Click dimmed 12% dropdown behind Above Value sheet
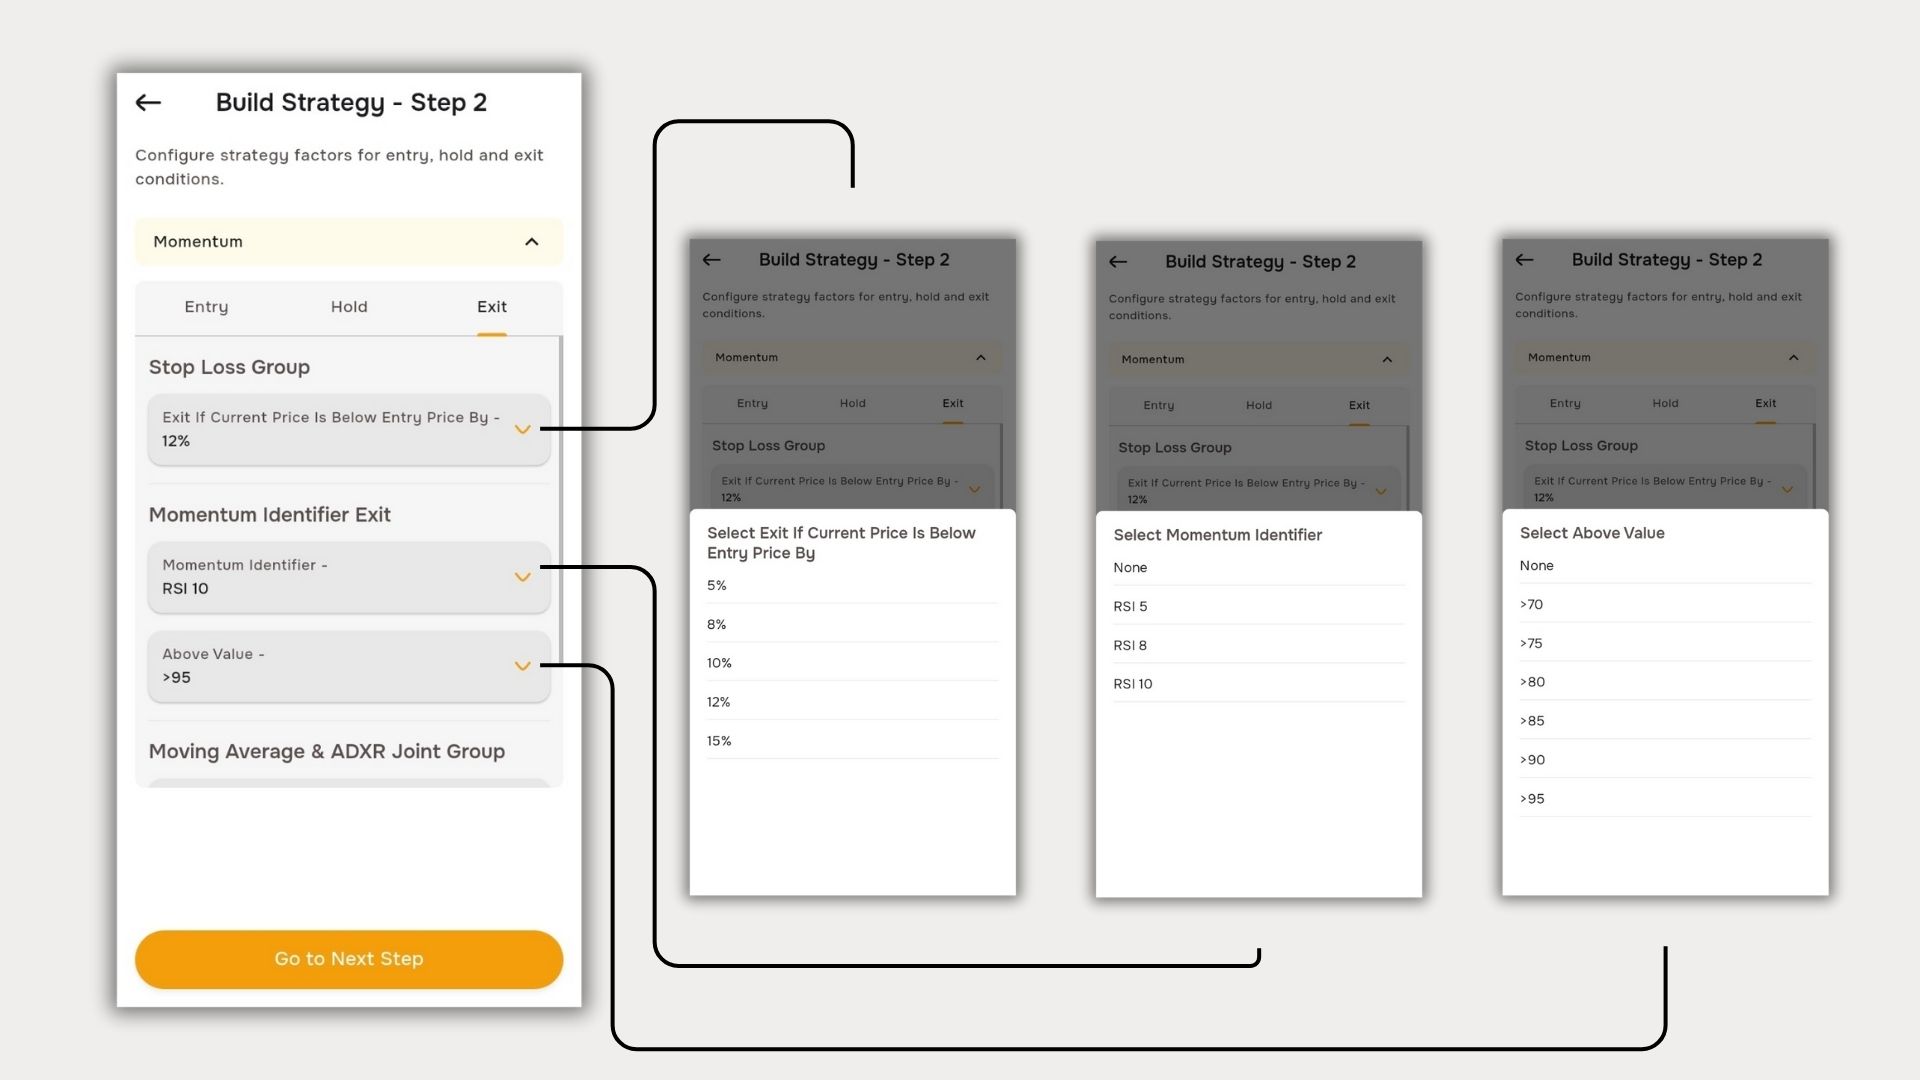Viewport: 1920px width, 1080px height. (1665, 488)
